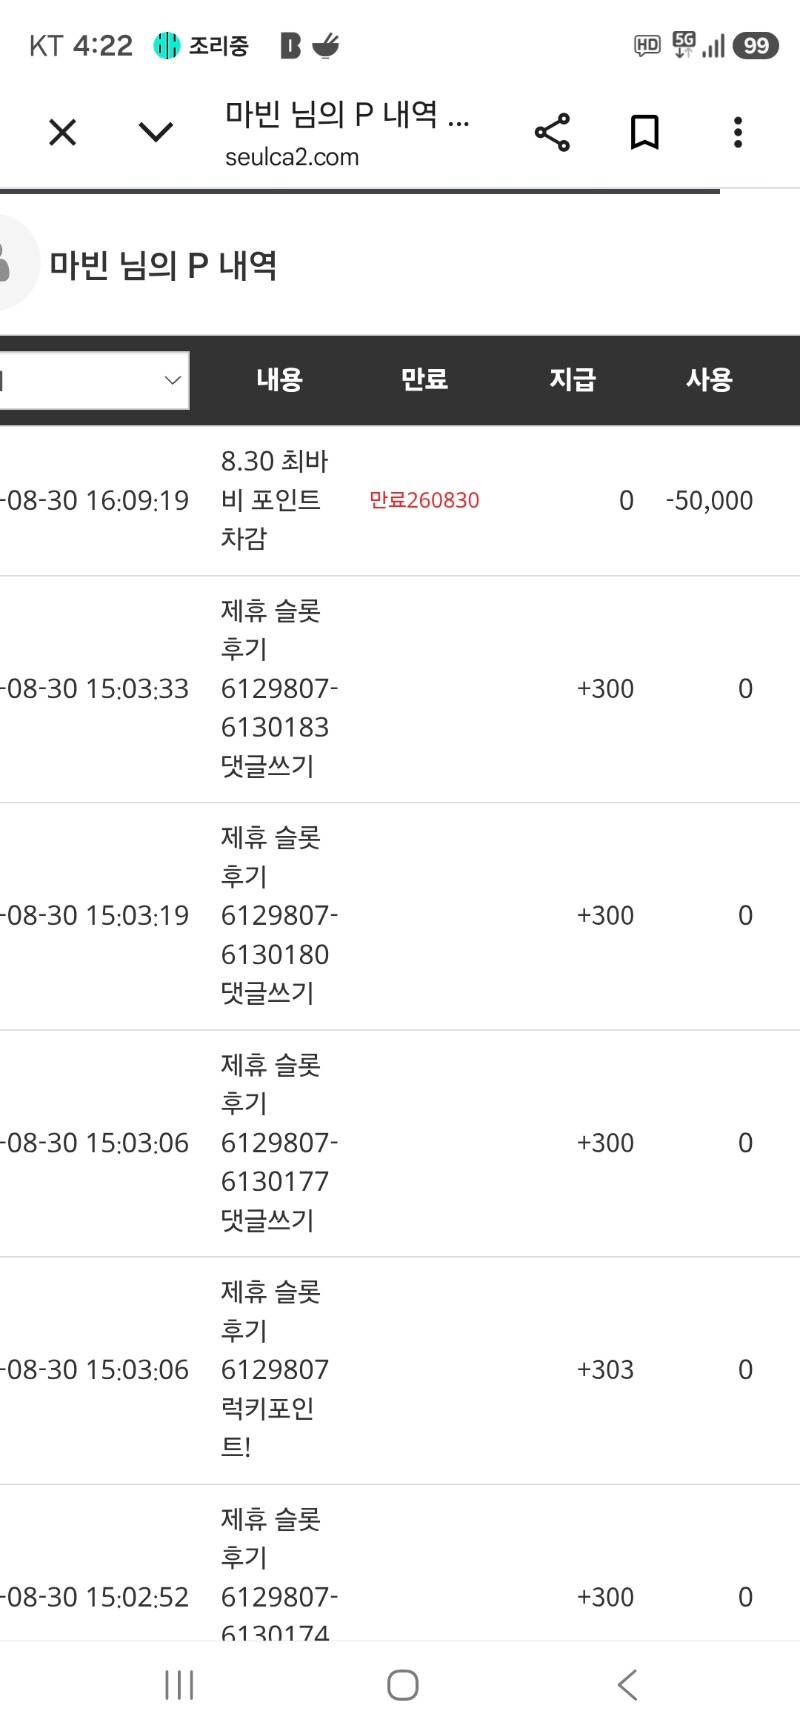Expand the browser page options chevron
Viewport: 800px width, 1734px height.
tap(156, 132)
